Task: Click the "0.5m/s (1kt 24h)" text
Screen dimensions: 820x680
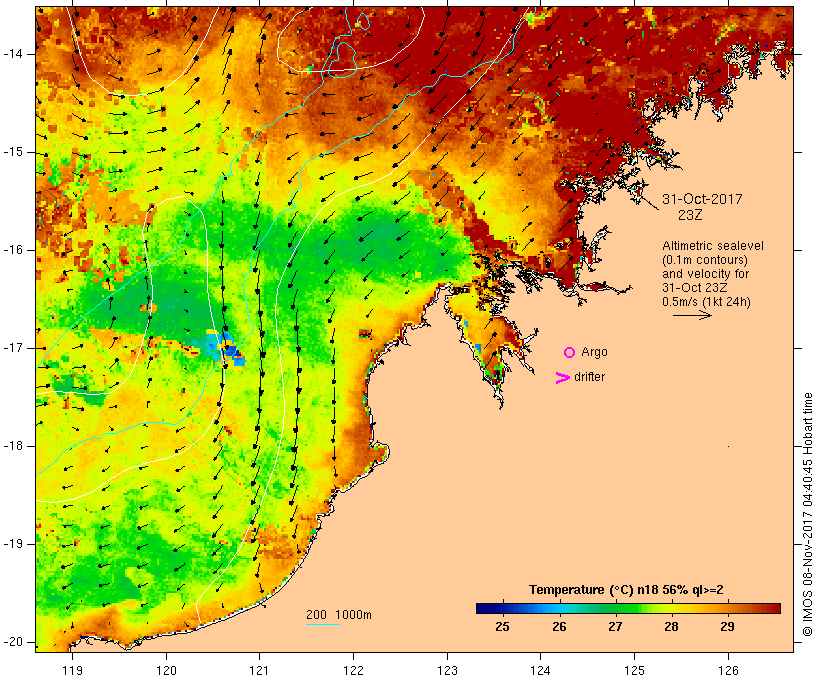Action: pyautogui.click(x=706, y=302)
